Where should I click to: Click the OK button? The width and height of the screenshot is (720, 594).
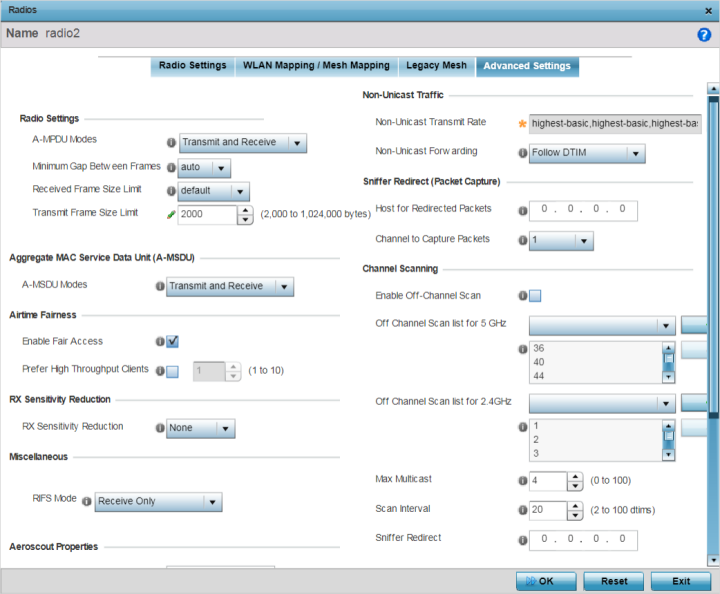(x=546, y=580)
